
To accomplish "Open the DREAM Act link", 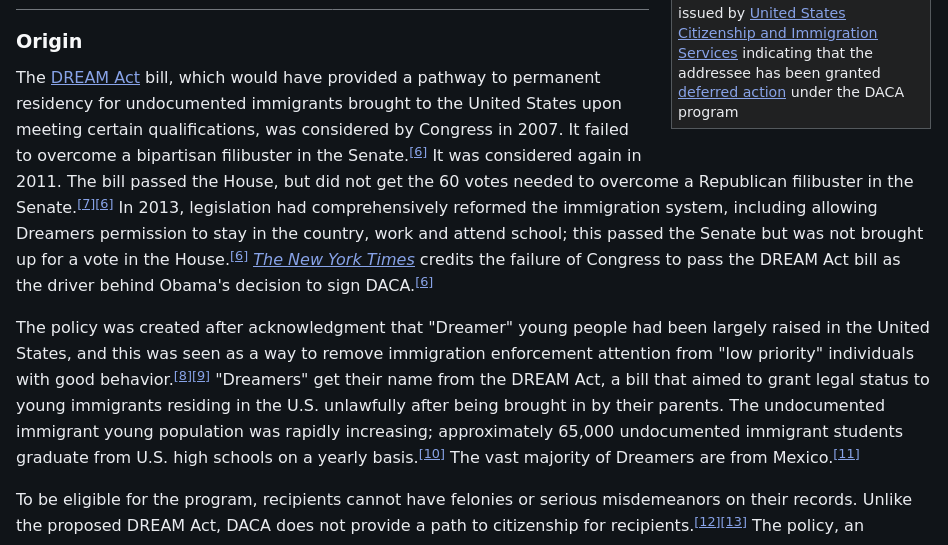I will 95,78.
